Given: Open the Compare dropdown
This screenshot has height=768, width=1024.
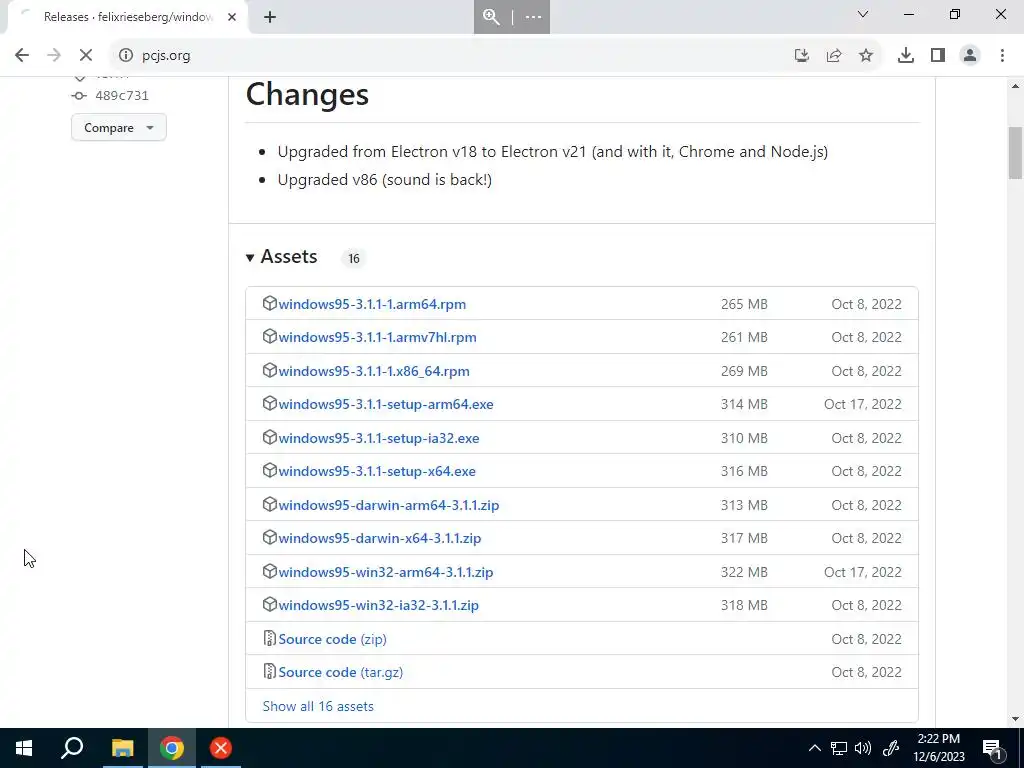Looking at the screenshot, I should click(x=119, y=127).
